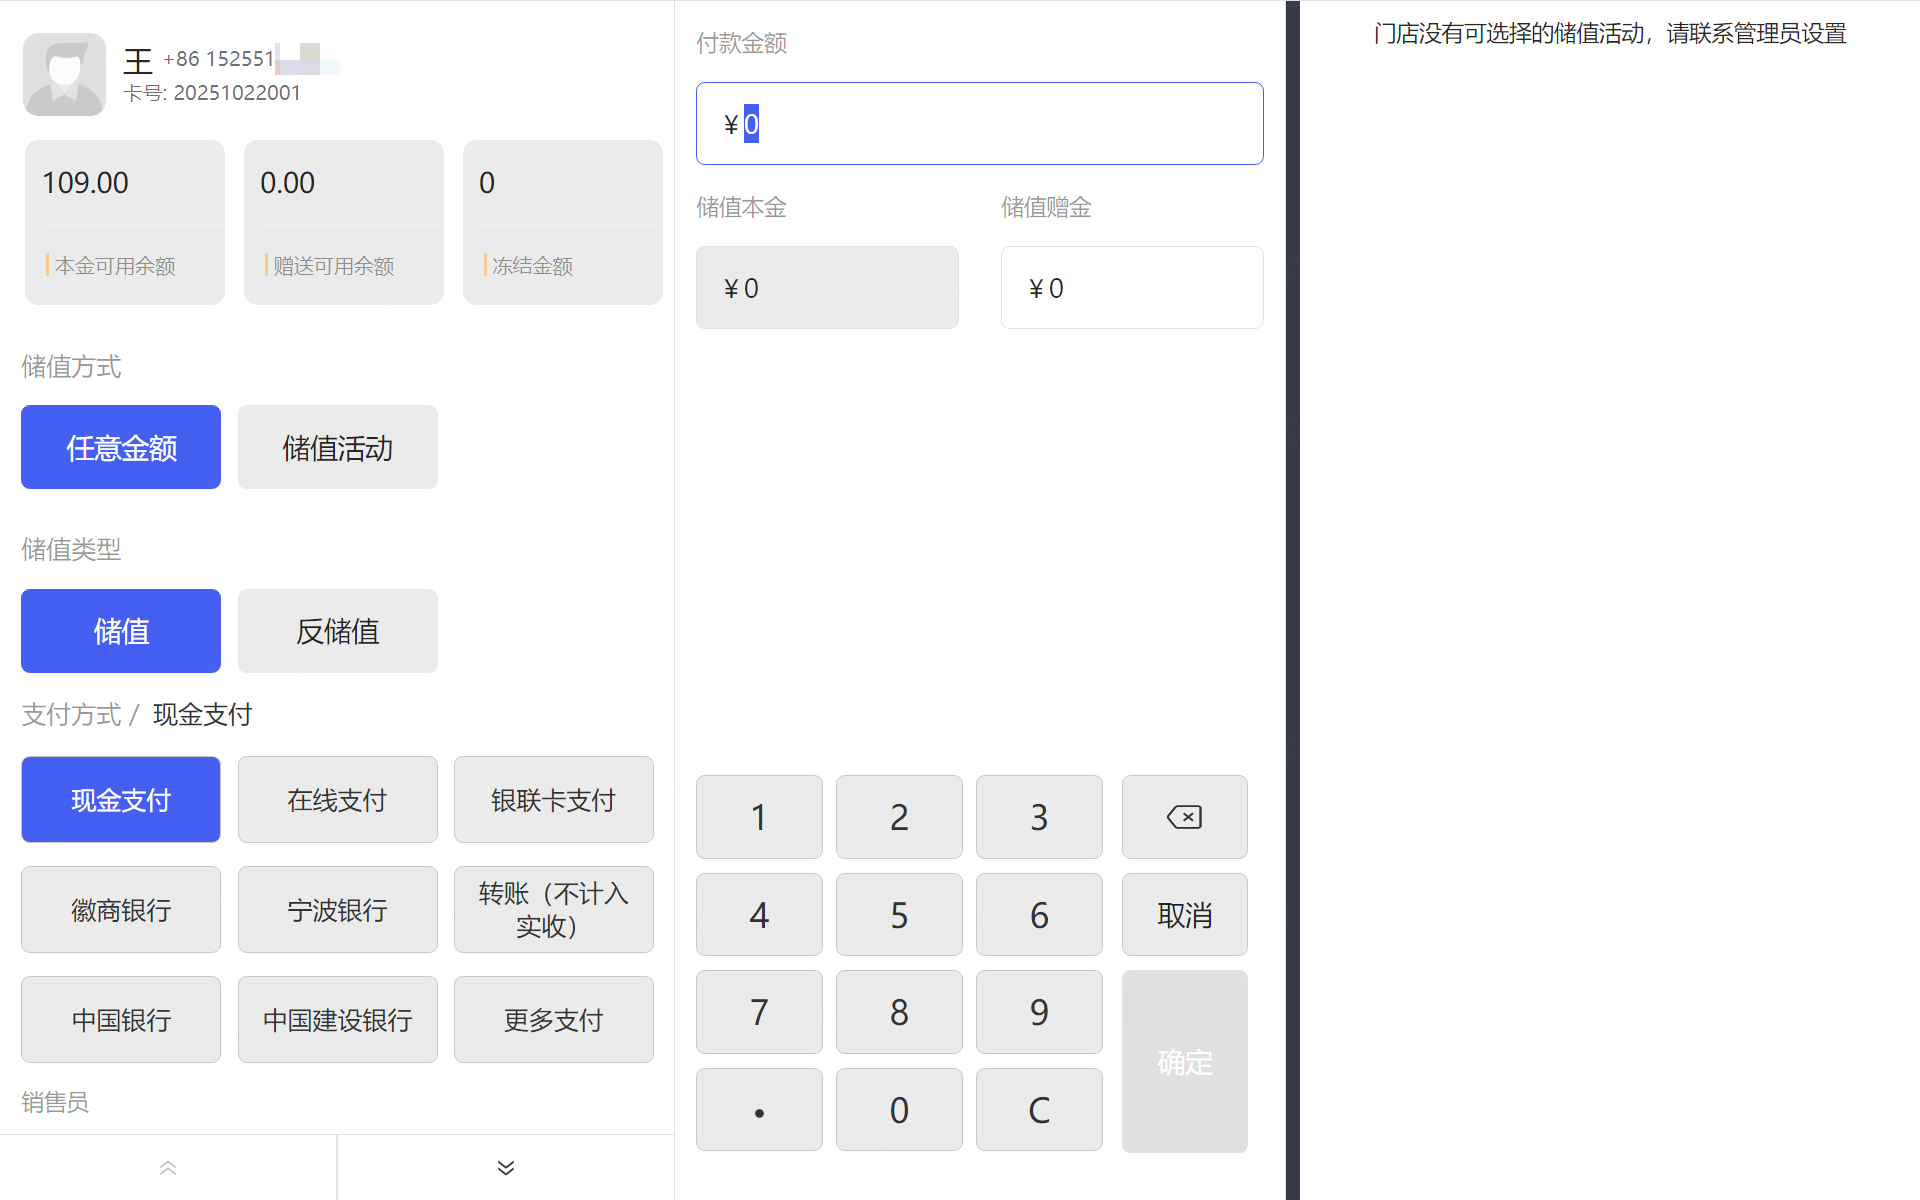This screenshot has width=1920, height=1200.
Task: Select 储值 recharge type
Action: coord(121,631)
